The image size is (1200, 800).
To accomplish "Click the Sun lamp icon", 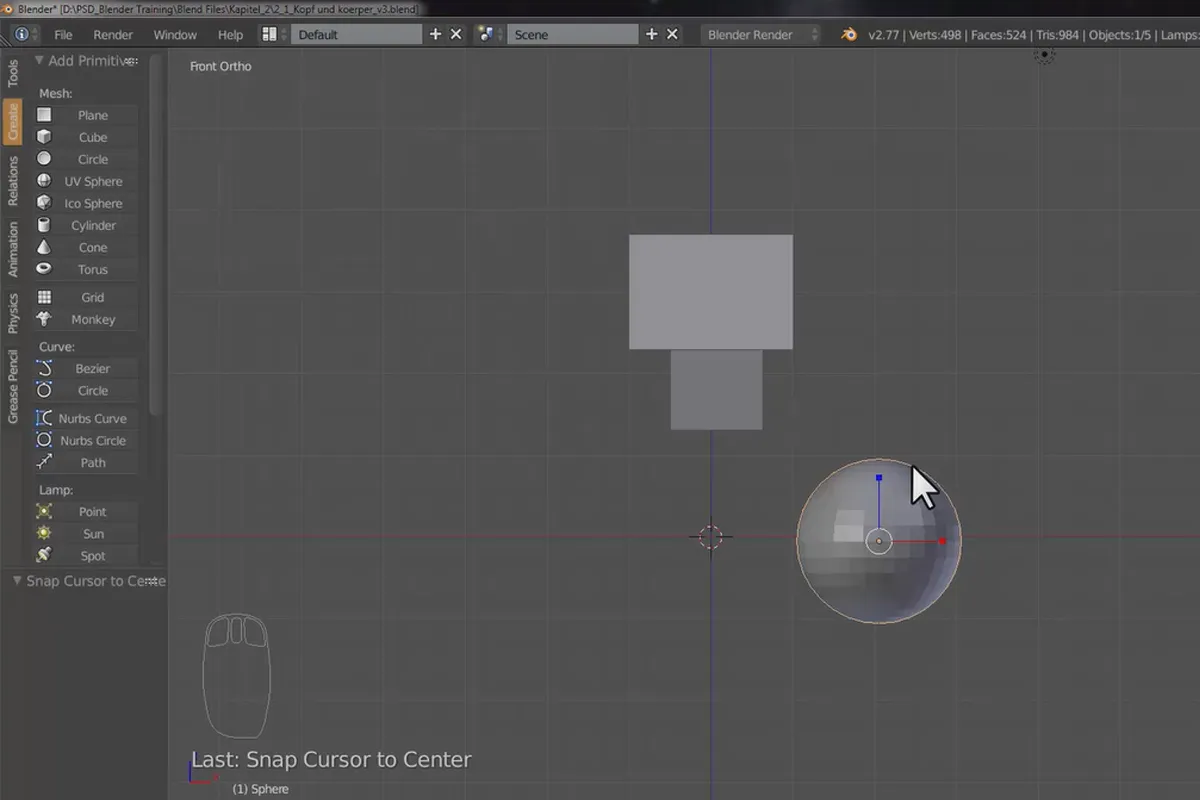I will point(44,533).
